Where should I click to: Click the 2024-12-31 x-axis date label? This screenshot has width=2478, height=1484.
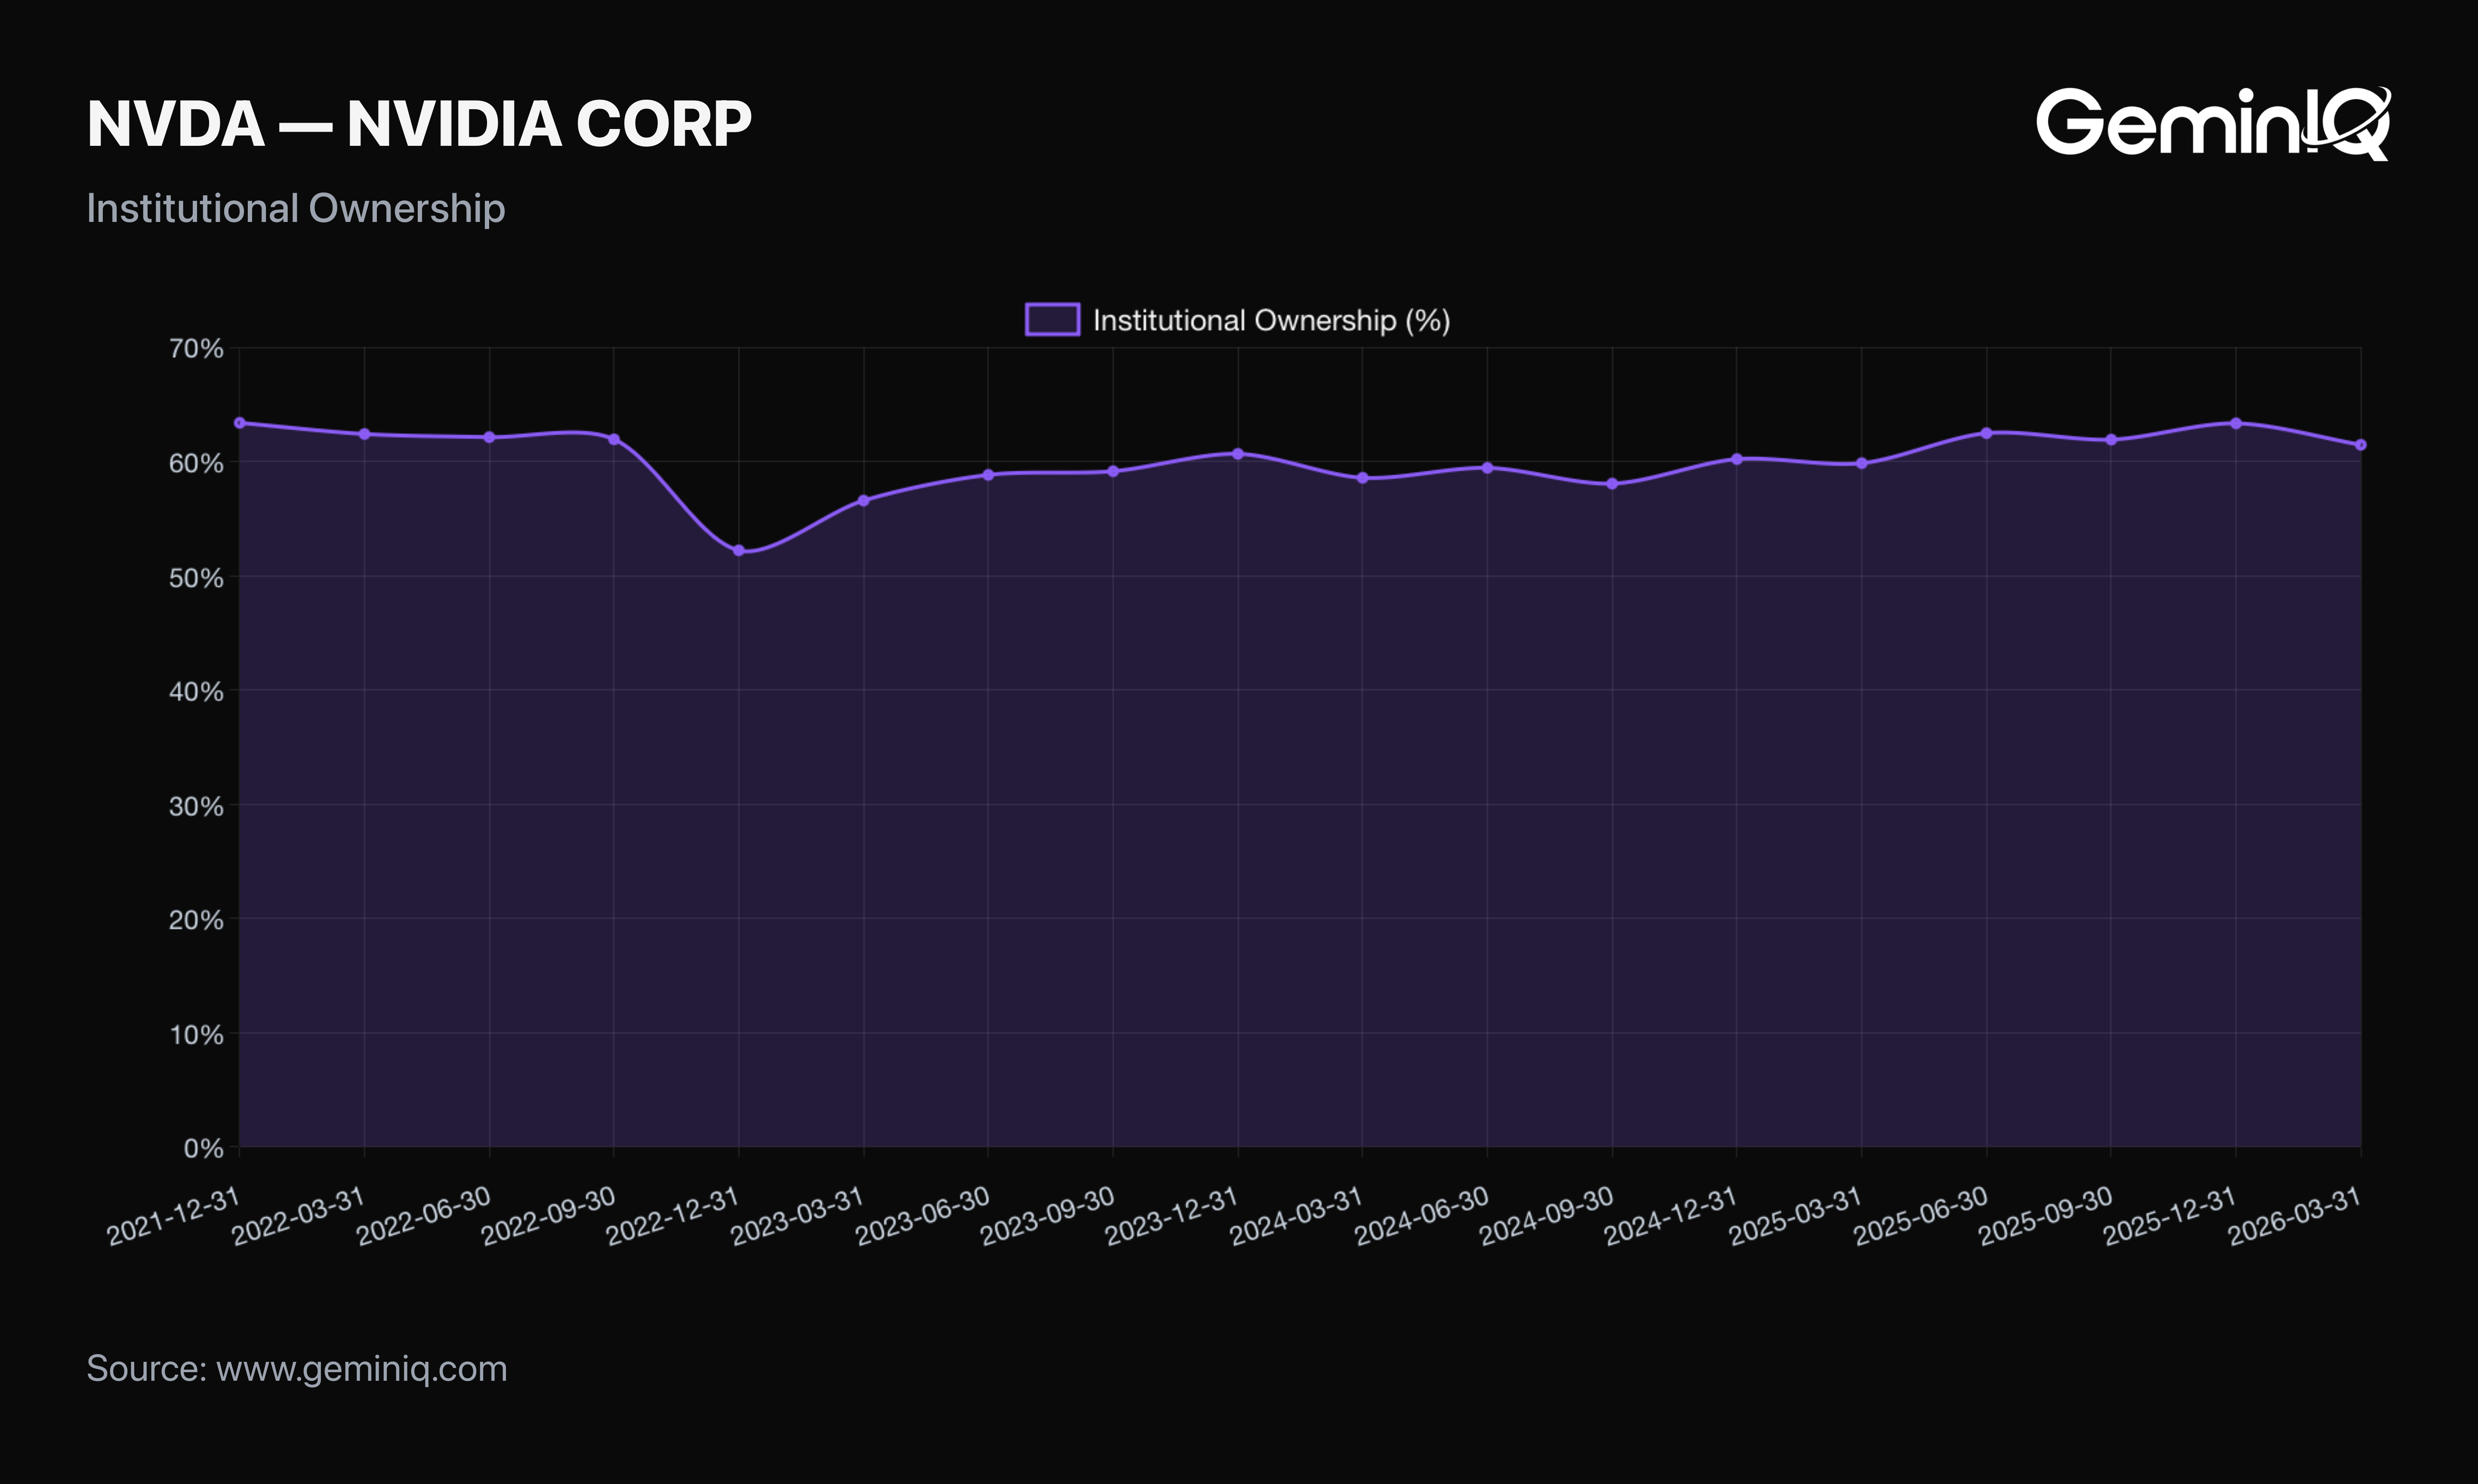[1671, 1217]
